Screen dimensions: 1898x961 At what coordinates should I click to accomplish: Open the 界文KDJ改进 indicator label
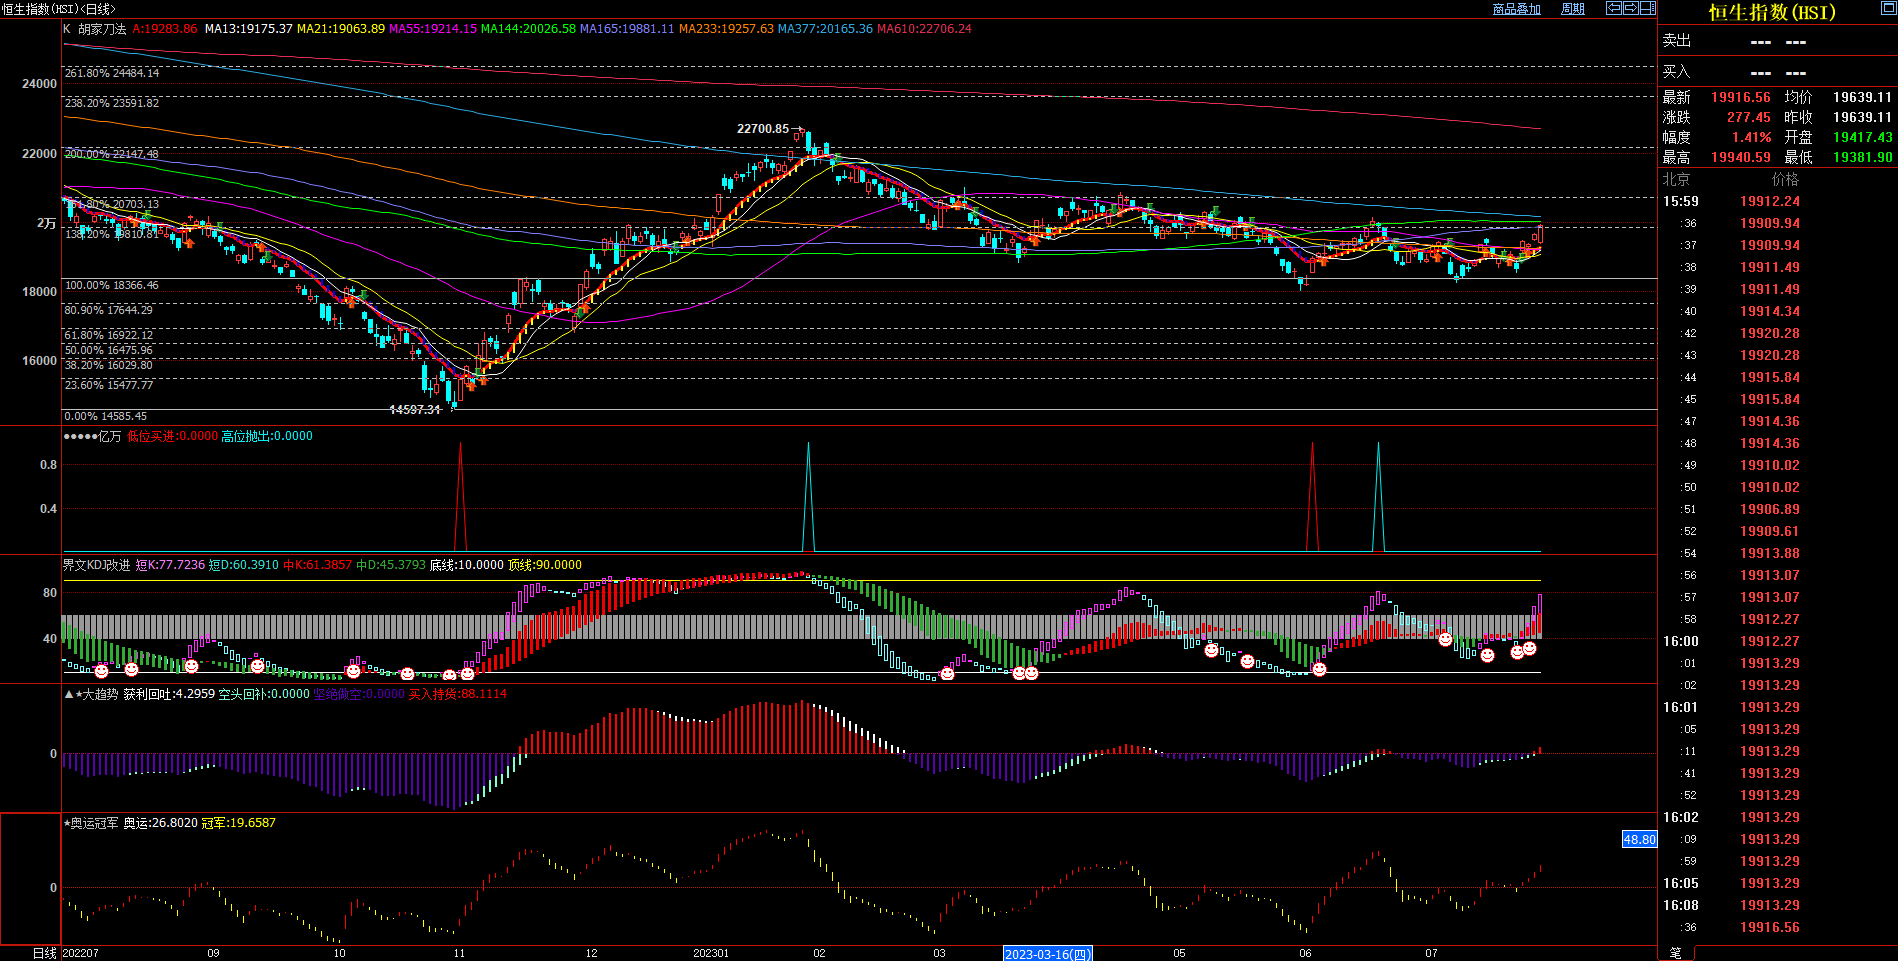(97, 565)
